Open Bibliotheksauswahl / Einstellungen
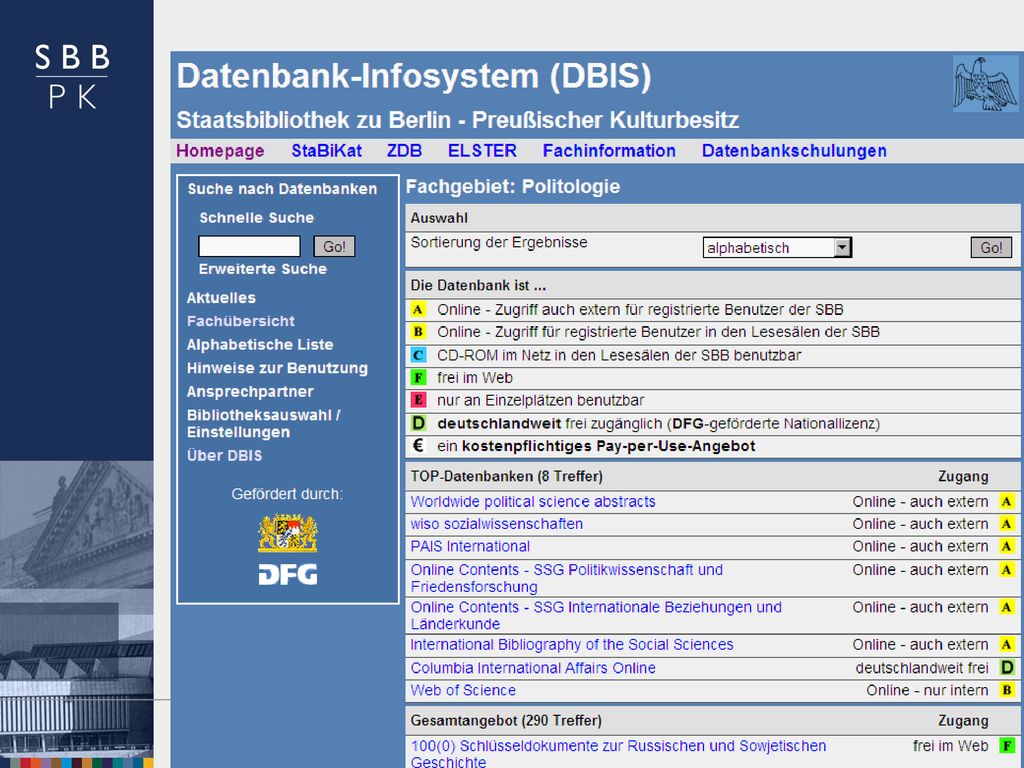 (264, 424)
